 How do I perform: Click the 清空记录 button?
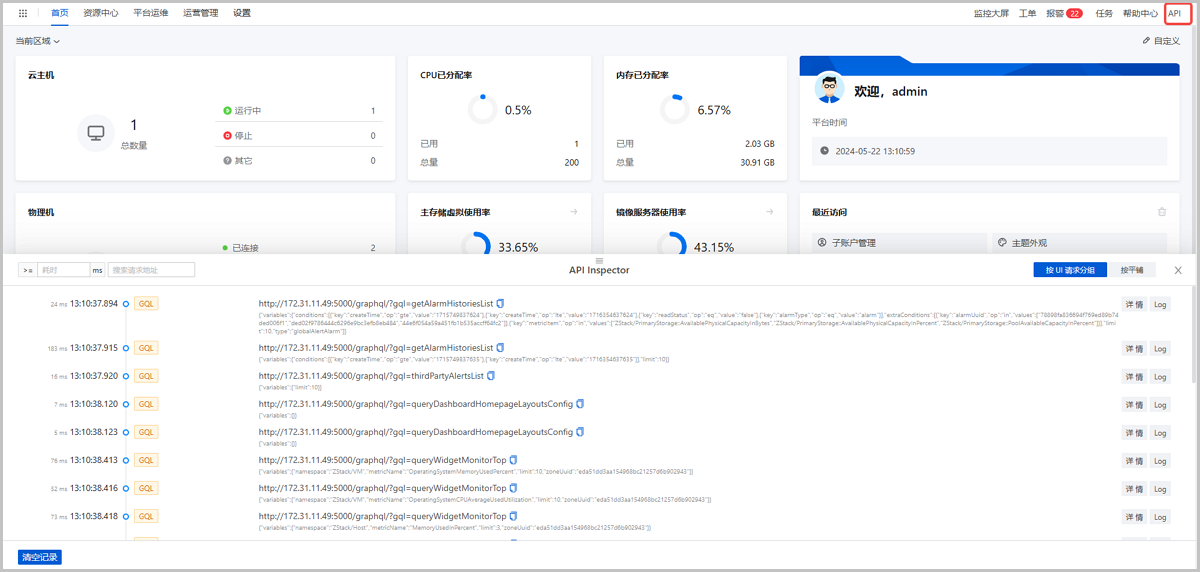point(40,557)
